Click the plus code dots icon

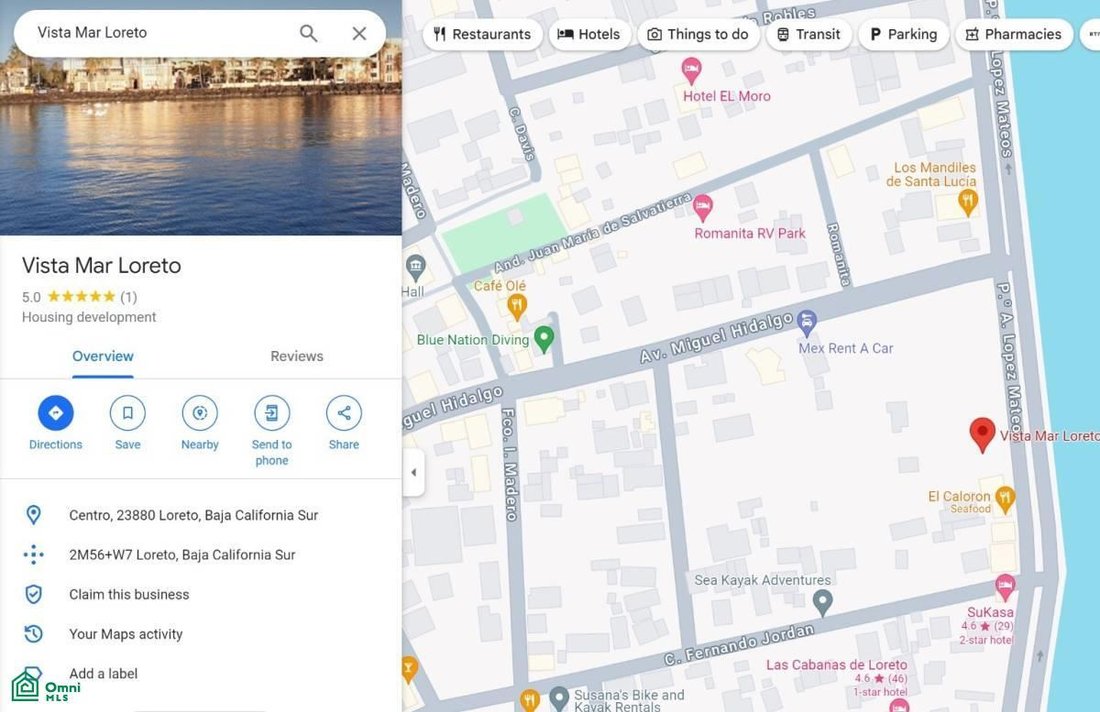point(33,555)
